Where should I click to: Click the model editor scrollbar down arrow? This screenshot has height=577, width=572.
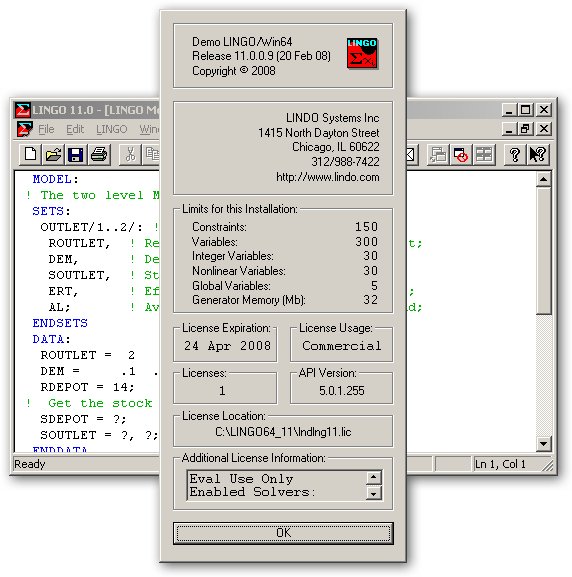click(543, 443)
